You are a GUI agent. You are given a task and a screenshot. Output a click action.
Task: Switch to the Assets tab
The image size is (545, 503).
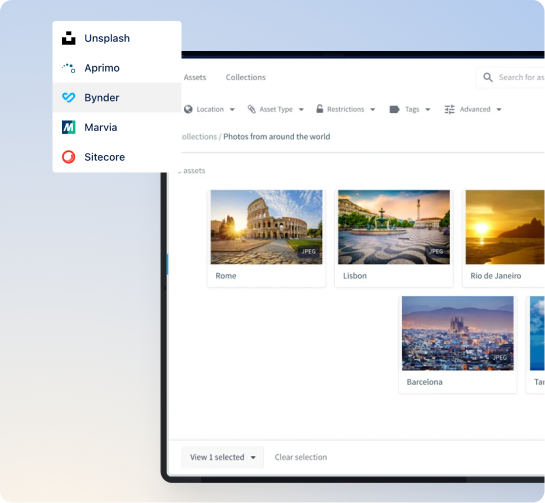(x=195, y=77)
